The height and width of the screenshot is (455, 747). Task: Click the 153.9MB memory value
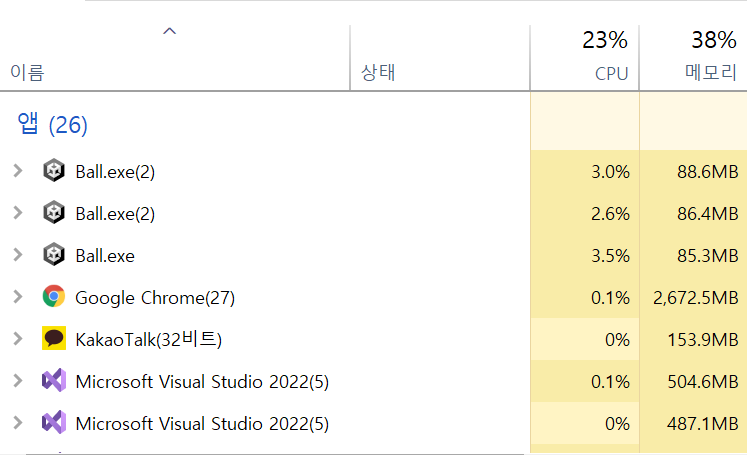click(703, 340)
